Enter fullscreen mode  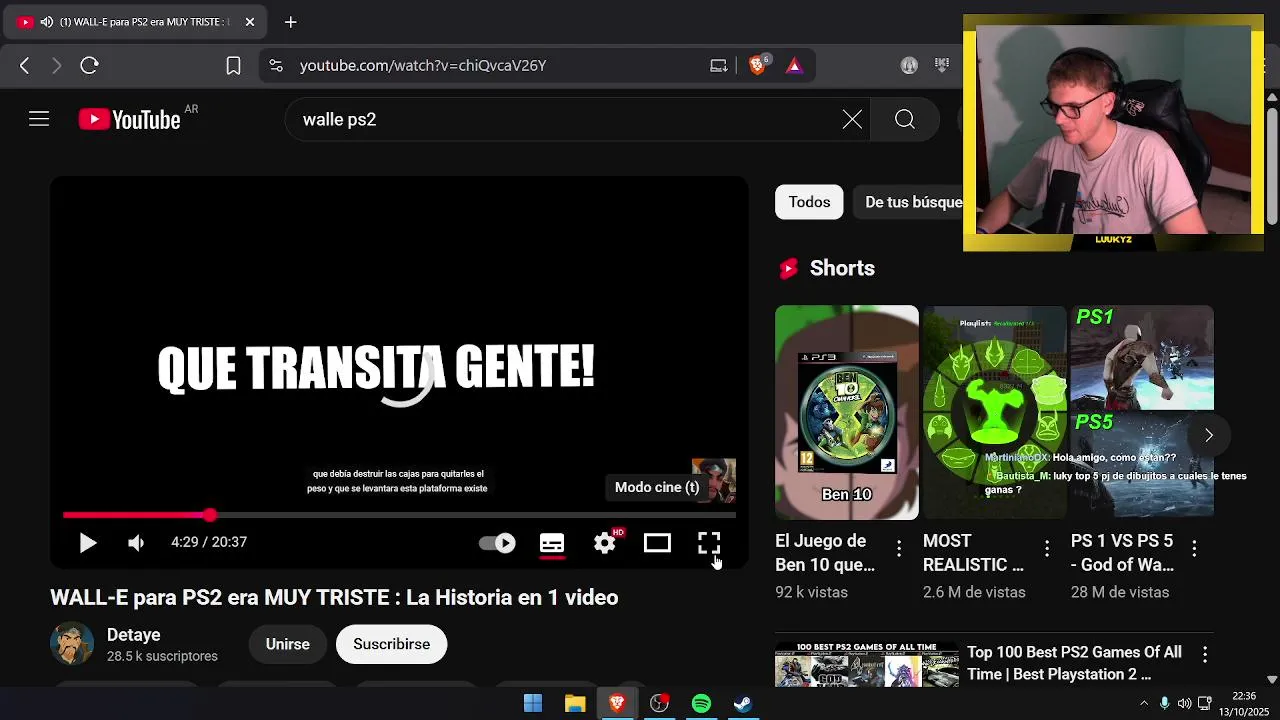(709, 543)
